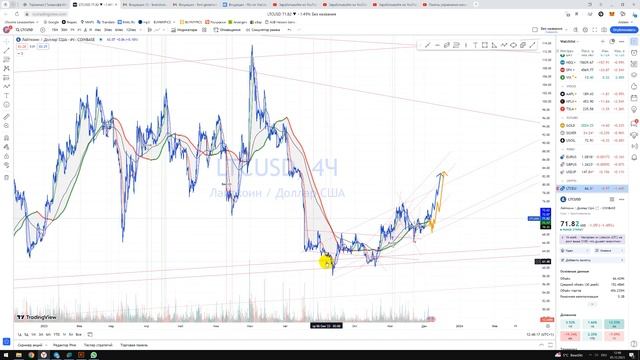Open the go-to-date calendar icon in bottom bar
Screen dimensions: 640x360
(90, 334)
